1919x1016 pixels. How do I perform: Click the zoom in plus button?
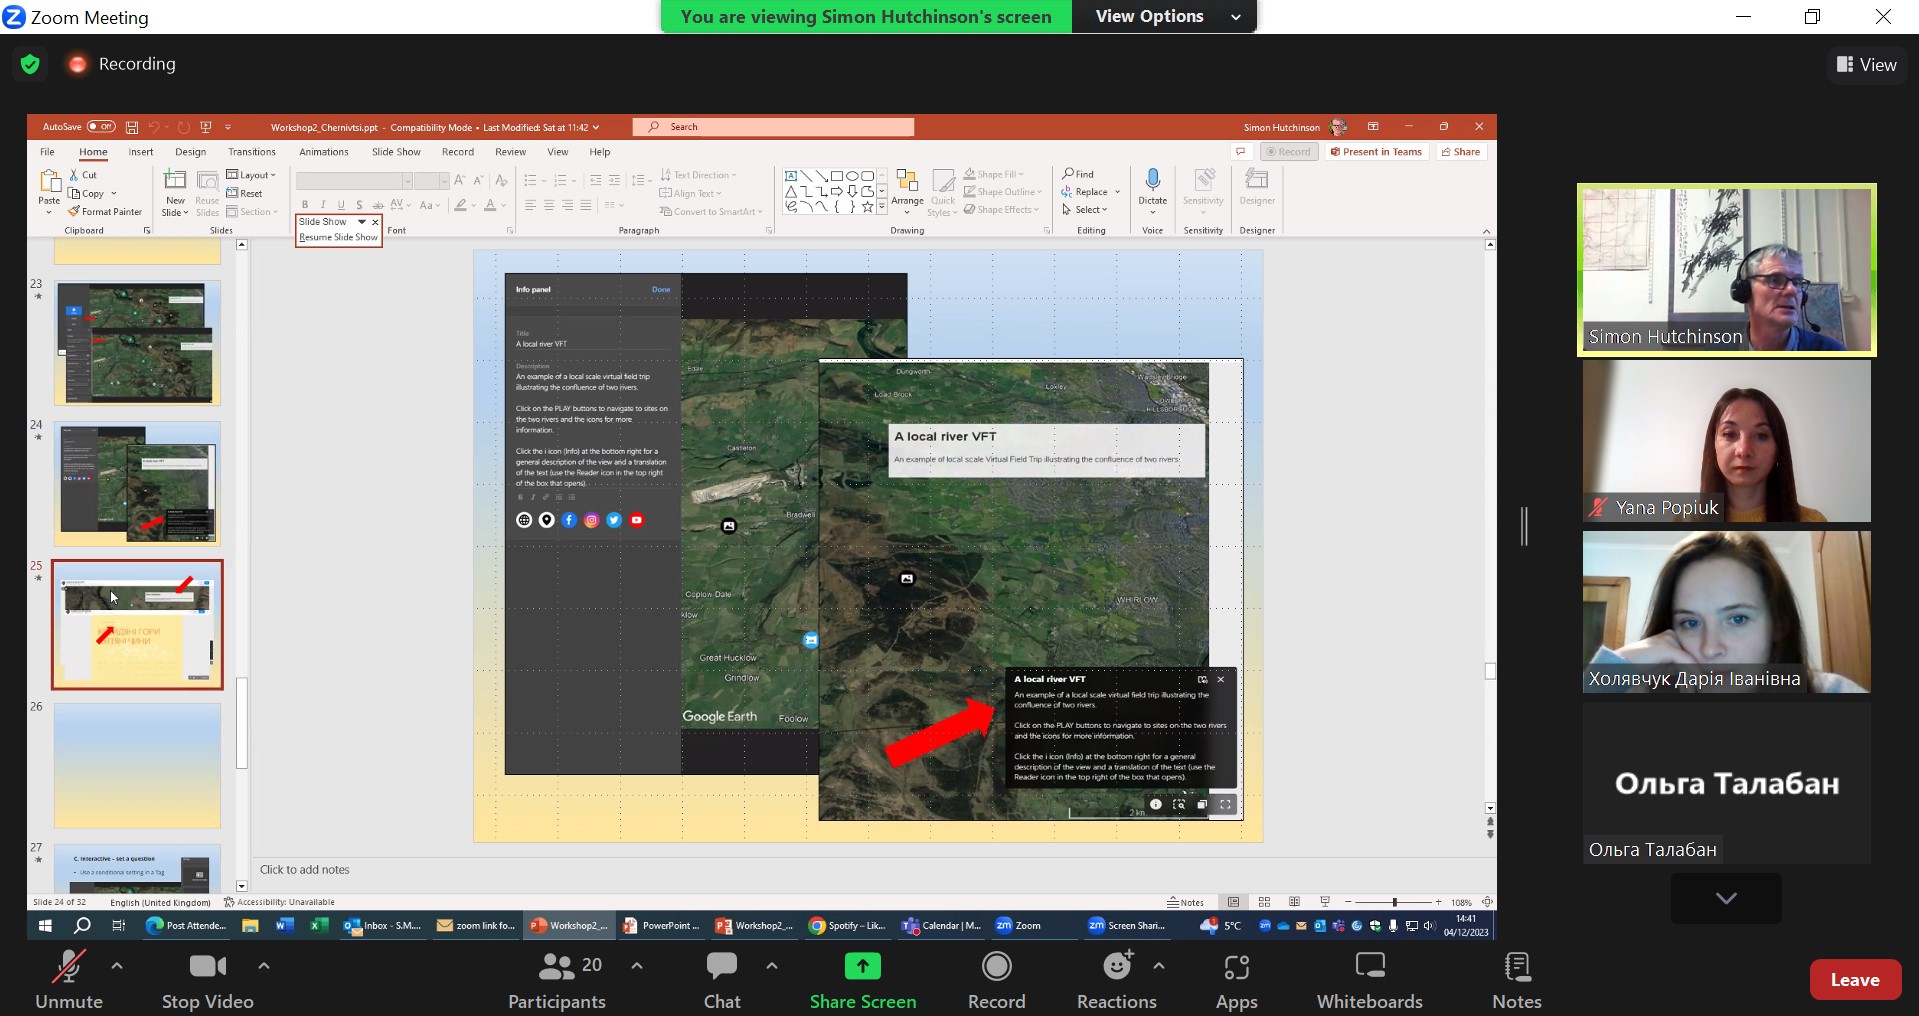pyautogui.click(x=1439, y=902)
